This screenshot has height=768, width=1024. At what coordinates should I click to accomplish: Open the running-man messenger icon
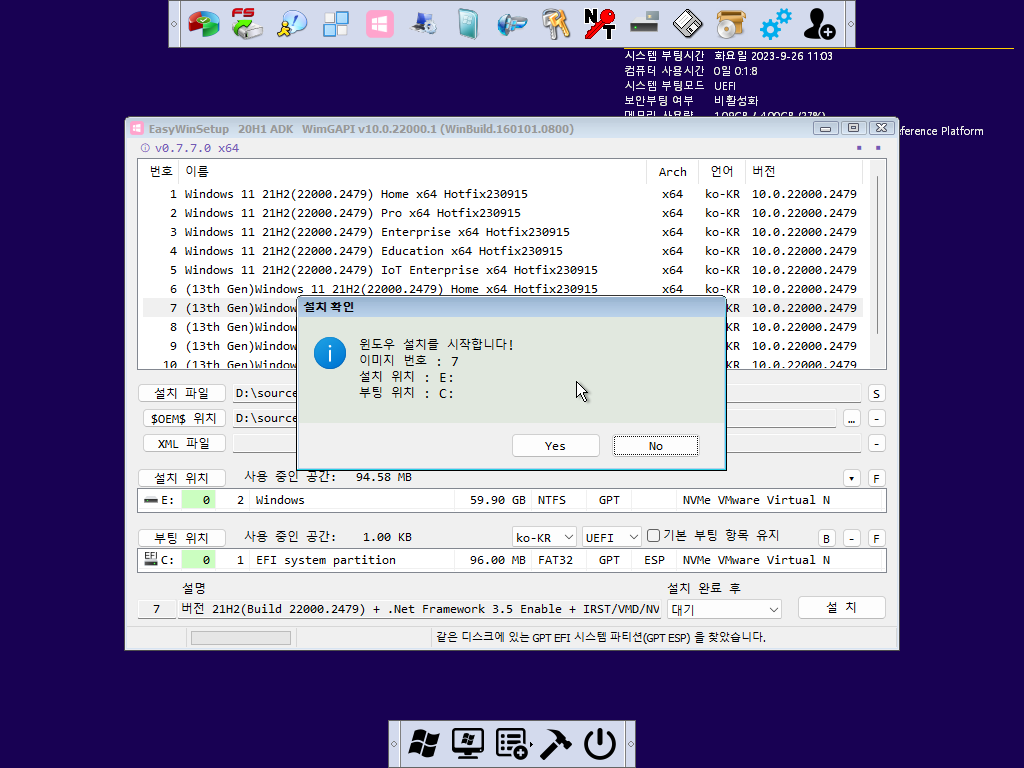(291, 24)
